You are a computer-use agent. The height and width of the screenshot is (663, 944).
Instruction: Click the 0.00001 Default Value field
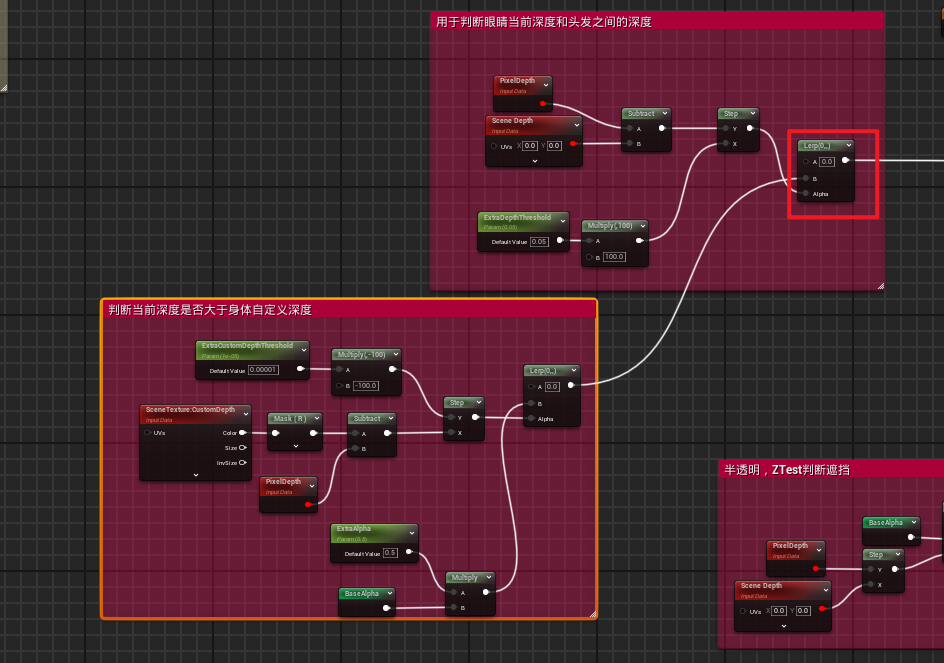pos(263,370)
